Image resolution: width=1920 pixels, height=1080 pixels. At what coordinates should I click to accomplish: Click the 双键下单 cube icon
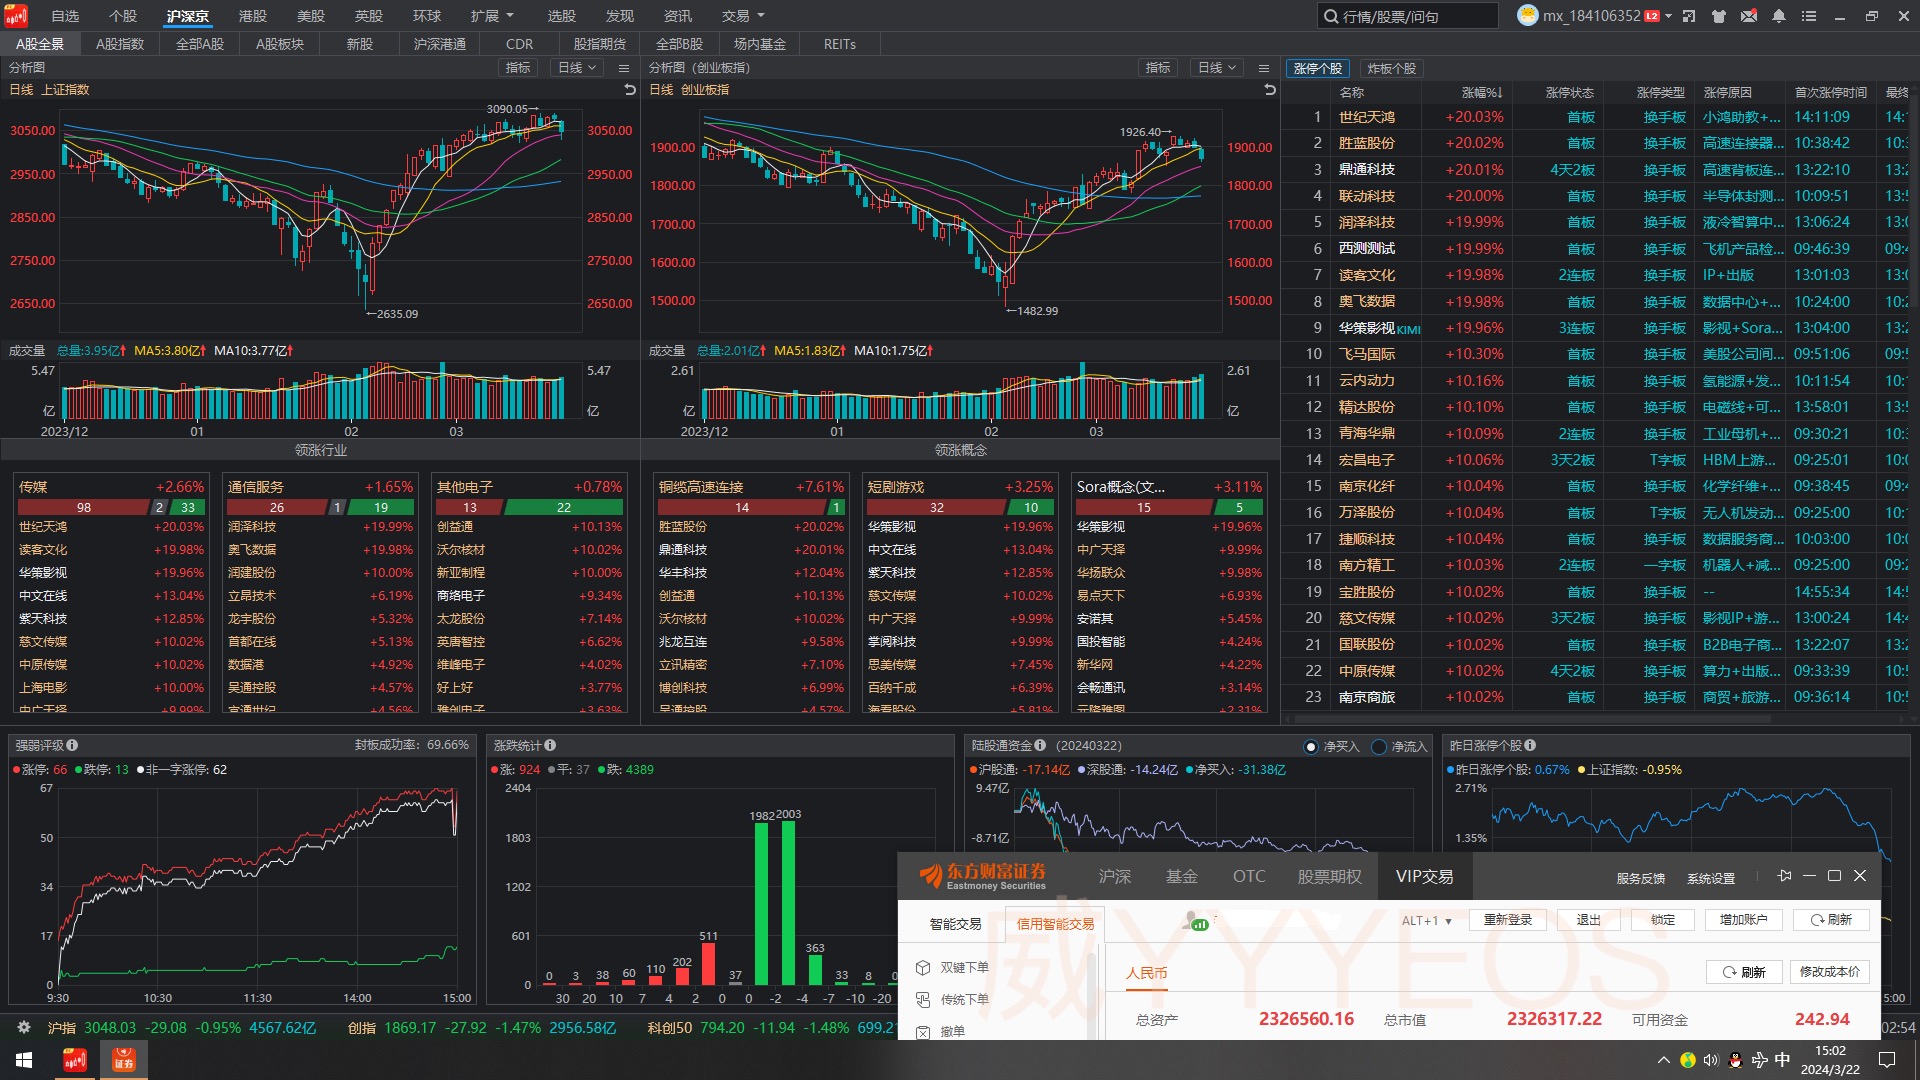coord(923,968)
